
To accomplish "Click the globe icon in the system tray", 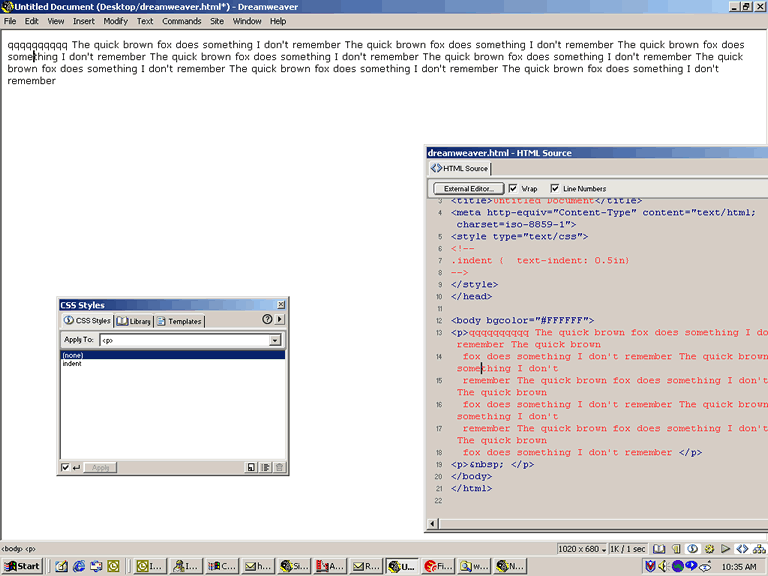I will click(x=677, y=566).
